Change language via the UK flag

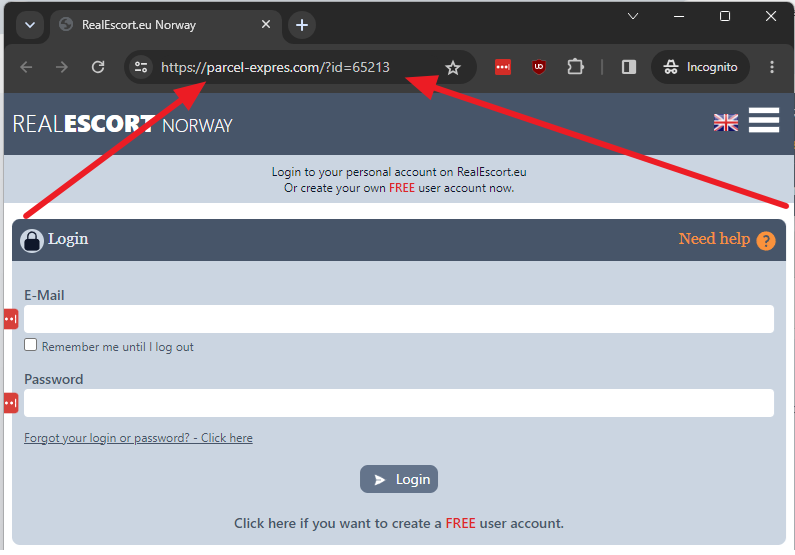click(726, 122)
